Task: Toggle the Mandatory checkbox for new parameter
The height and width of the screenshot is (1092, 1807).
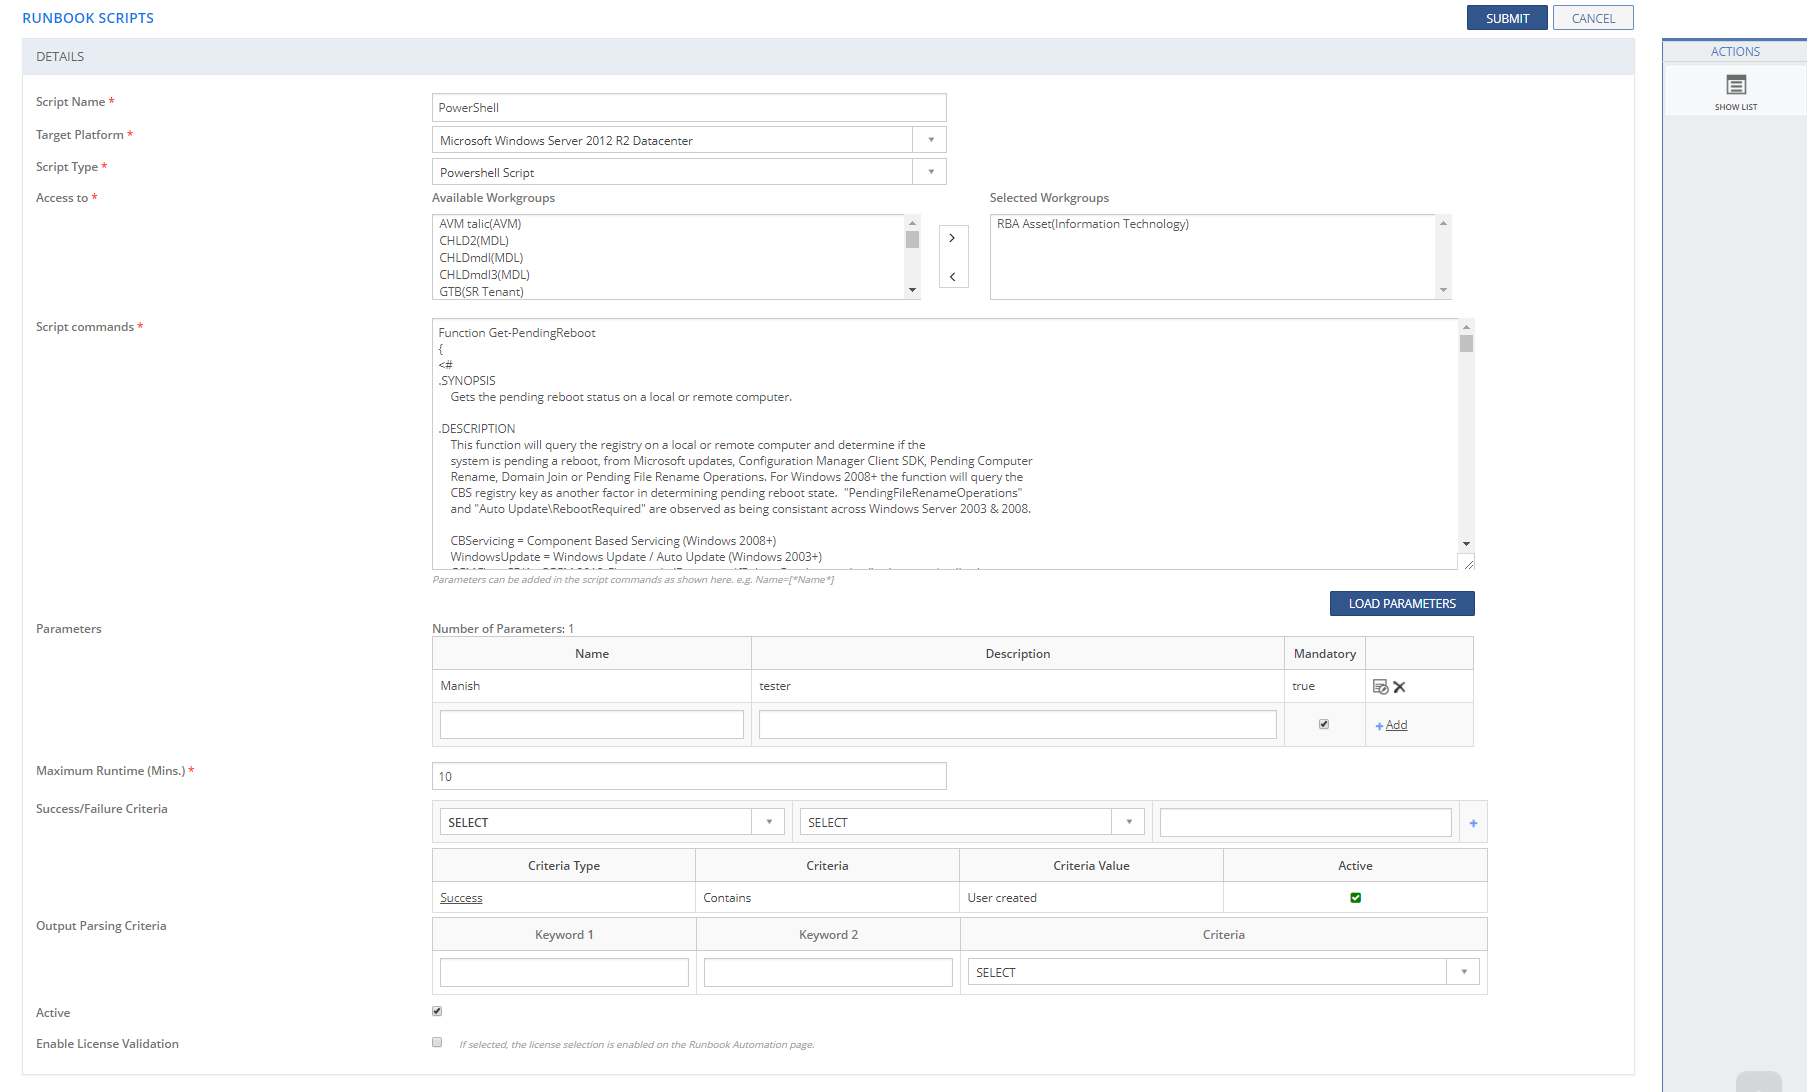Action: coord(1324,724)
